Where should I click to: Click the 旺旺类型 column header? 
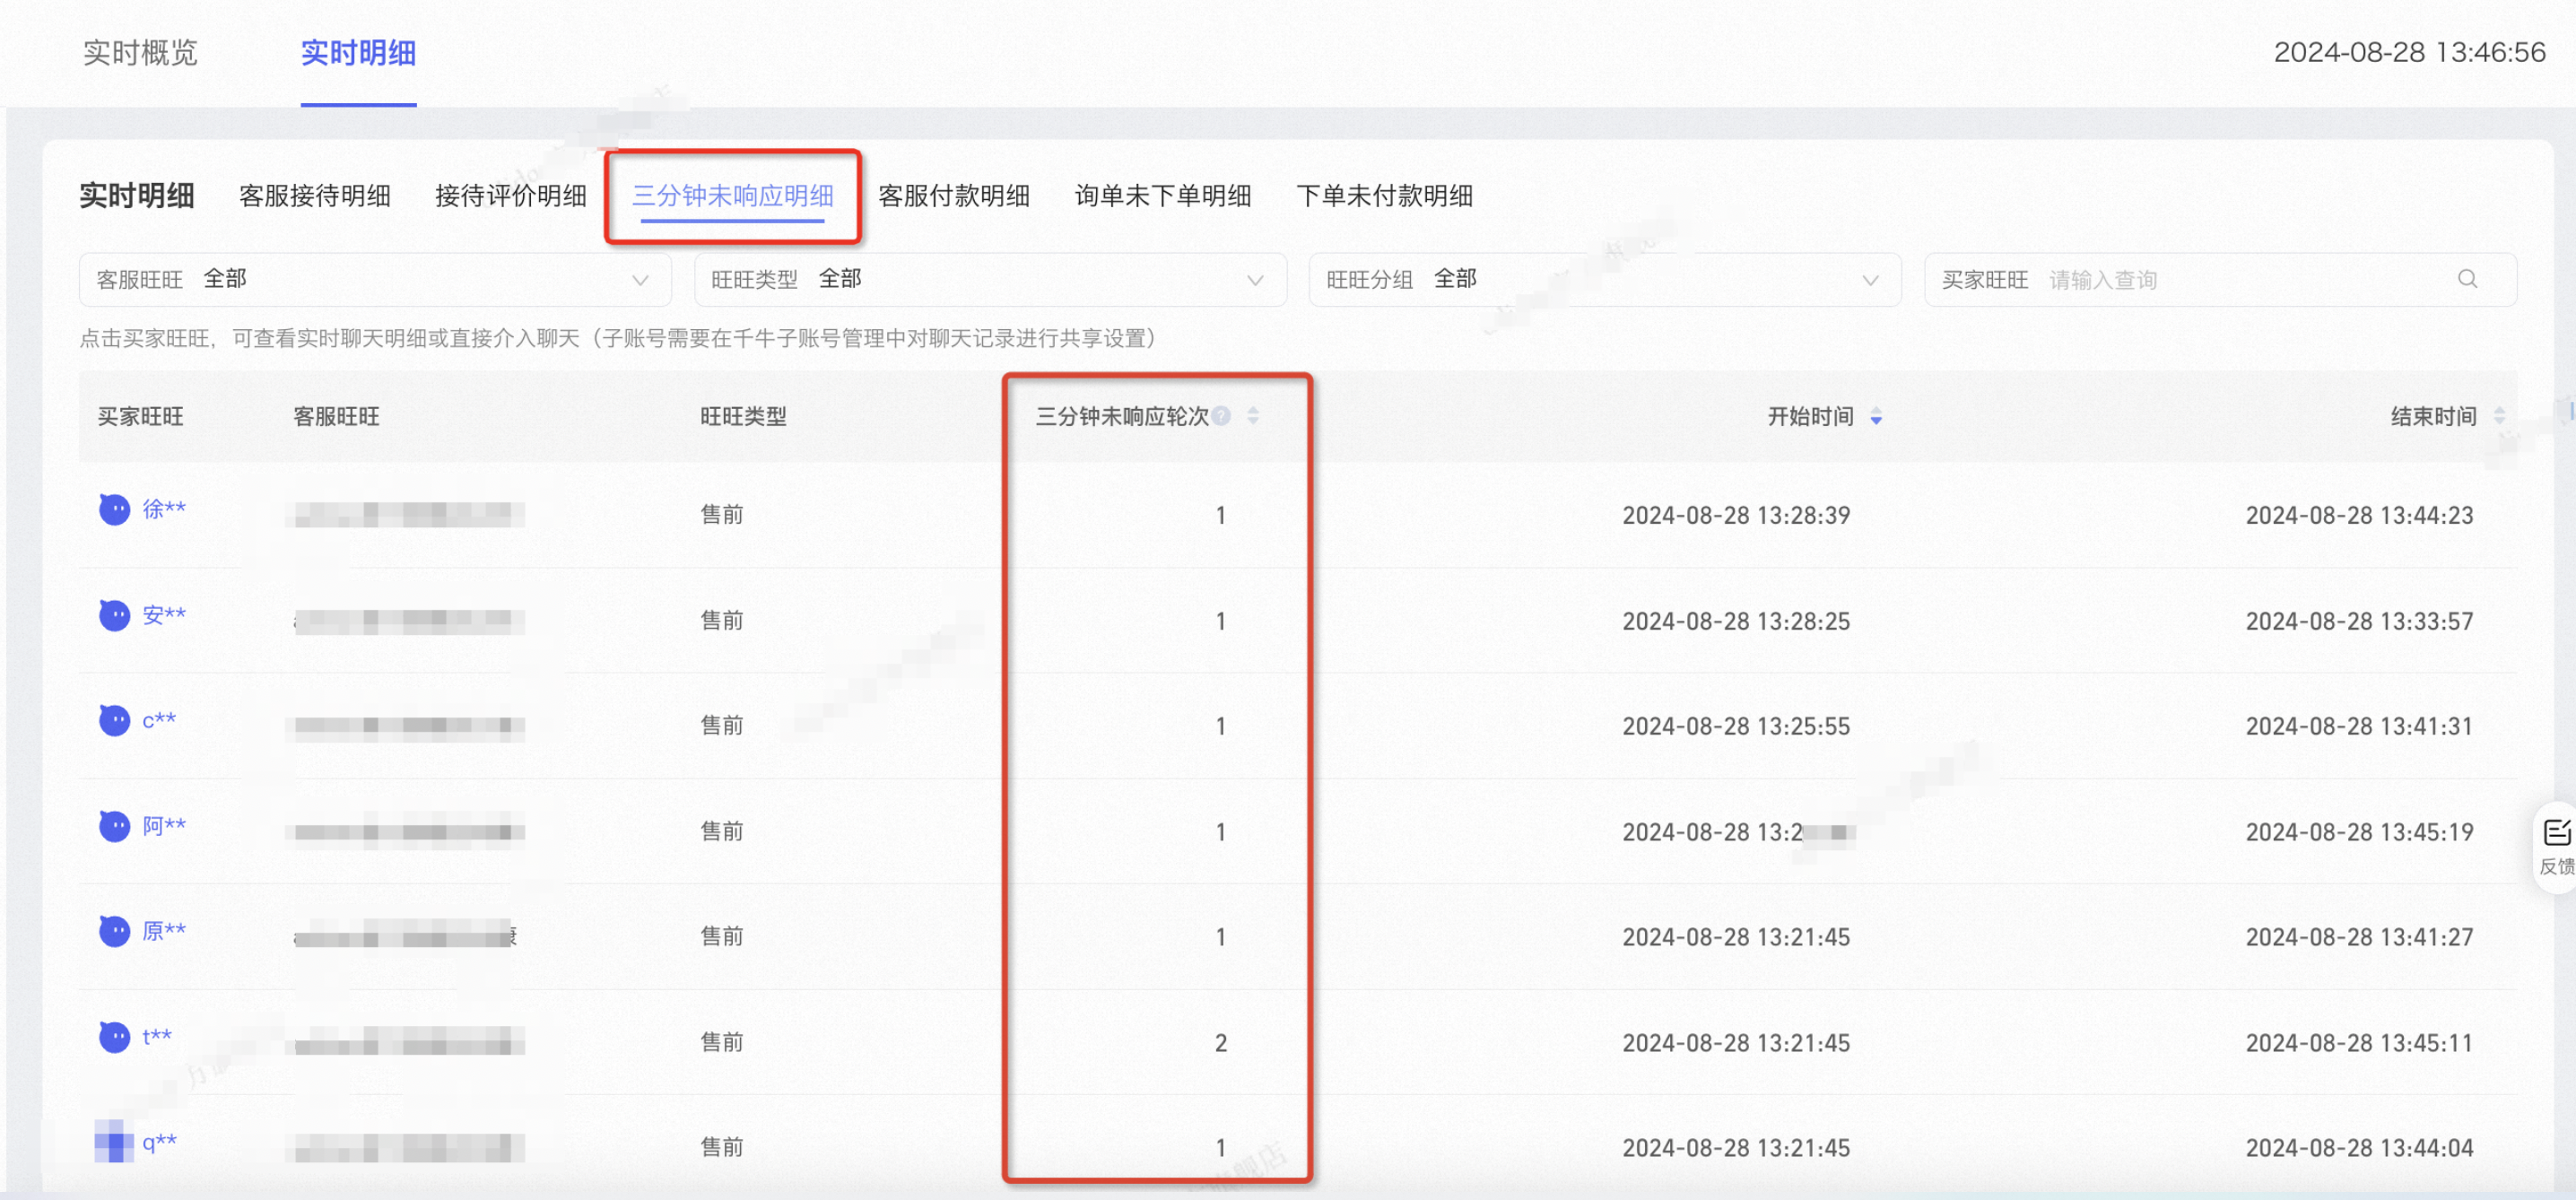click(743, 416)
